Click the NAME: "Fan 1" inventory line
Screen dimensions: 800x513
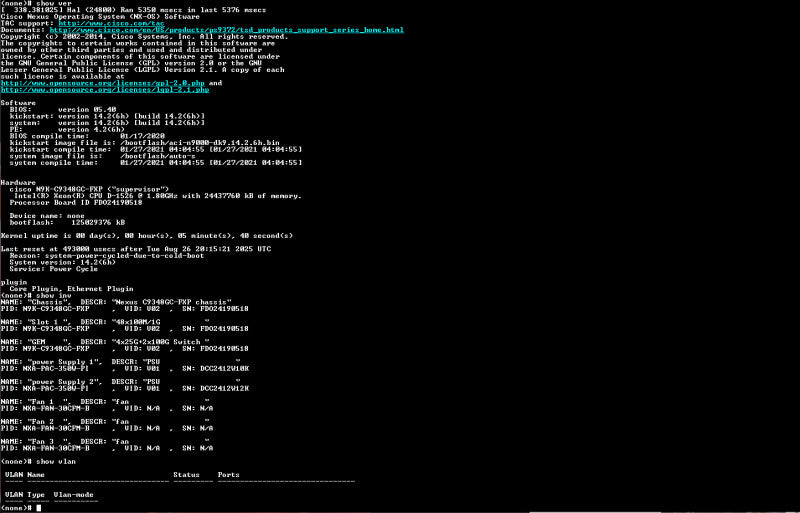(x=105, y=402)
